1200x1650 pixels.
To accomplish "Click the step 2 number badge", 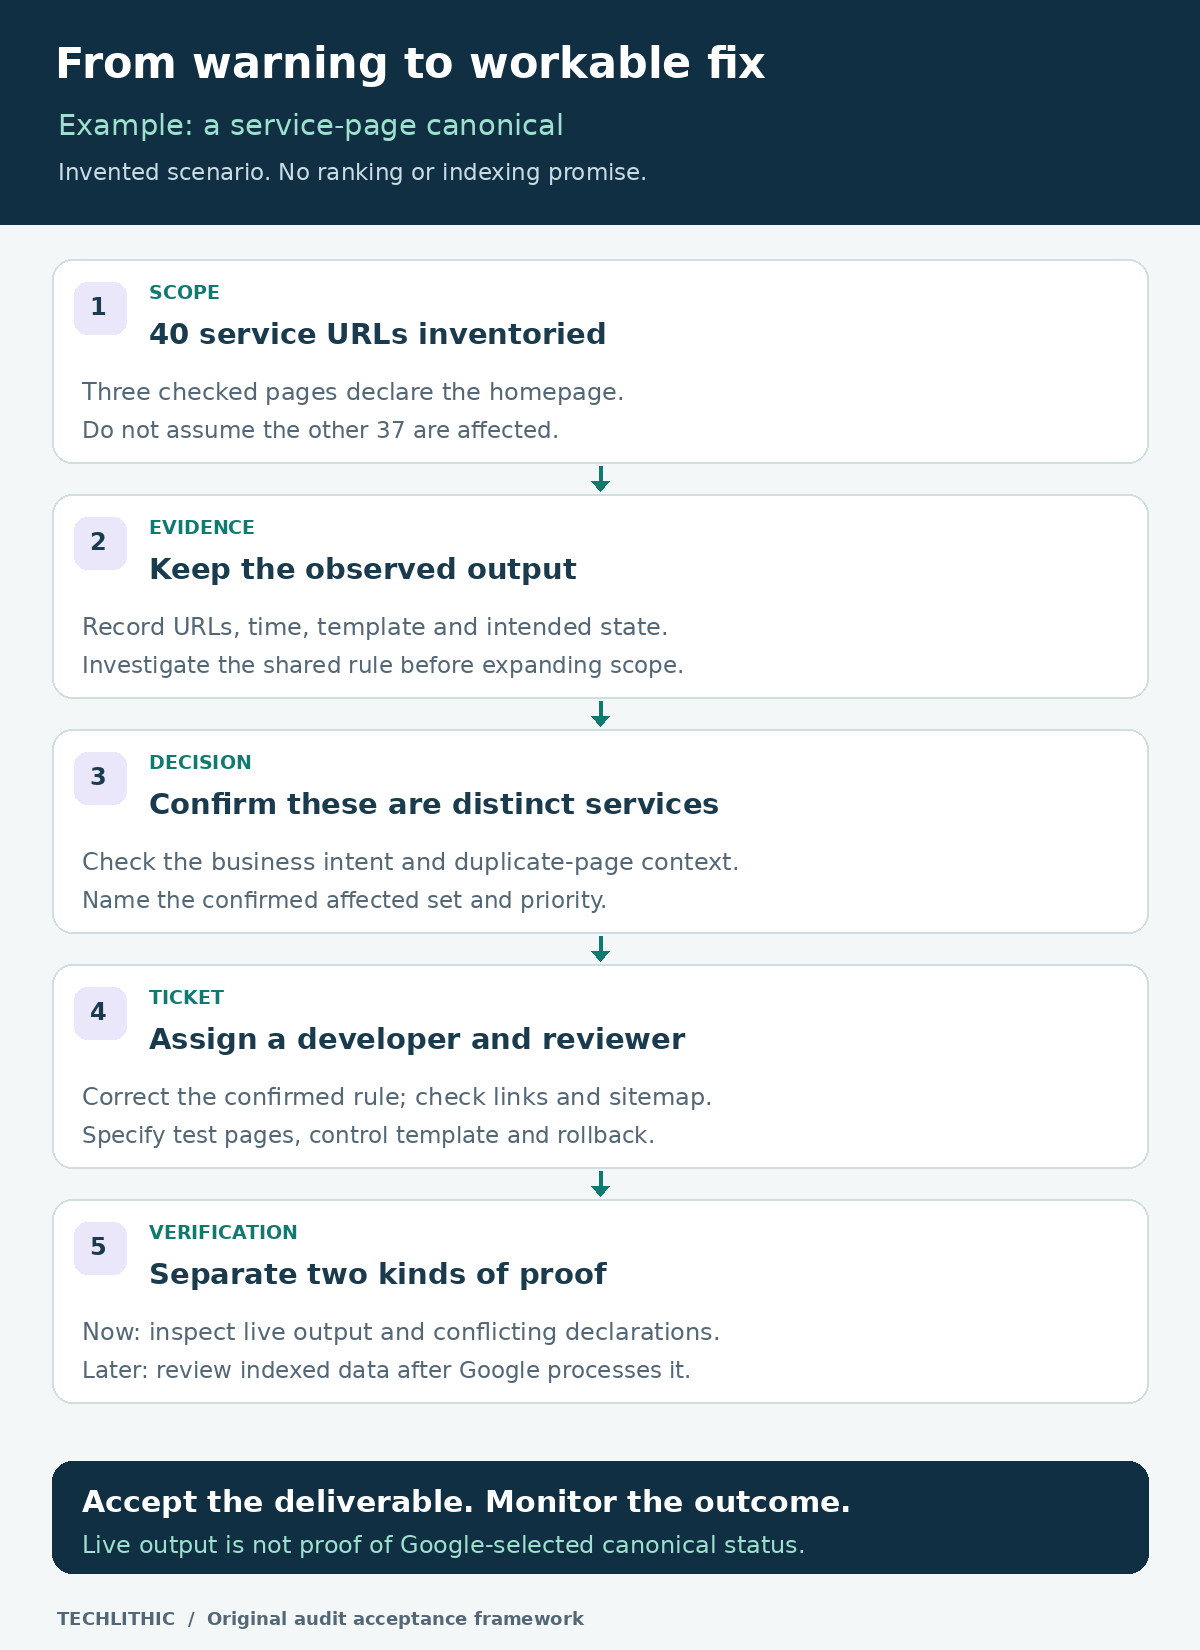I will tap(100, 543).
